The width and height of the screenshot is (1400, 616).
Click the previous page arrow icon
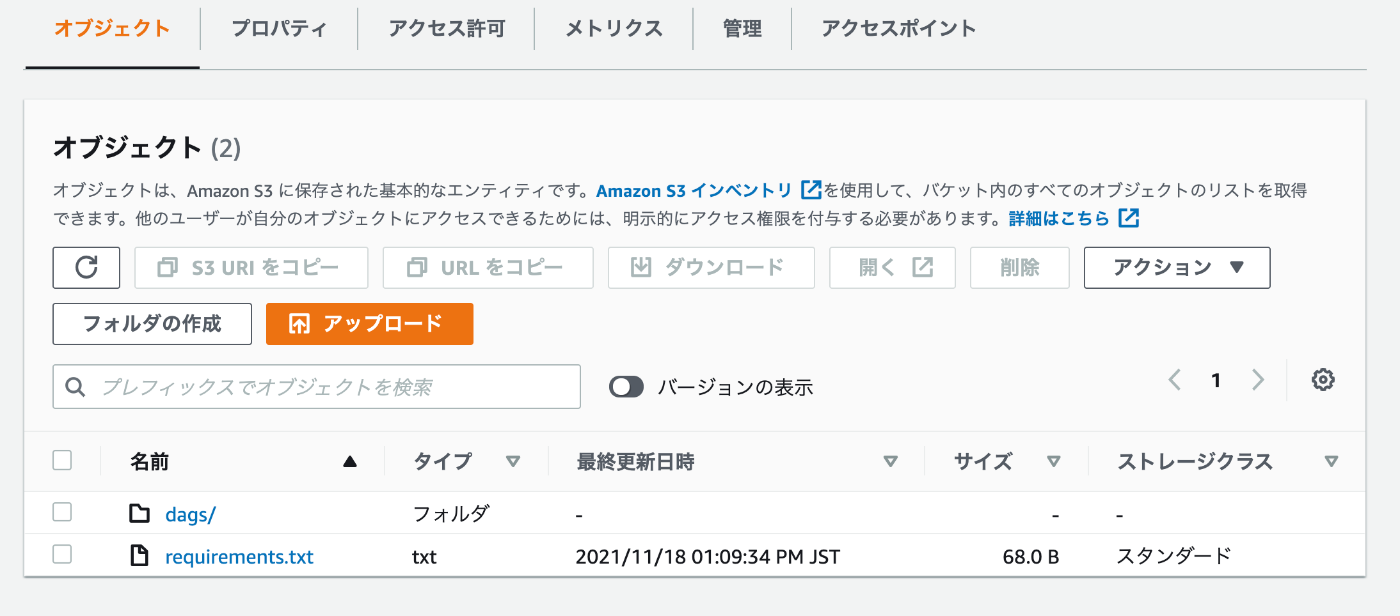(1175, 380)
